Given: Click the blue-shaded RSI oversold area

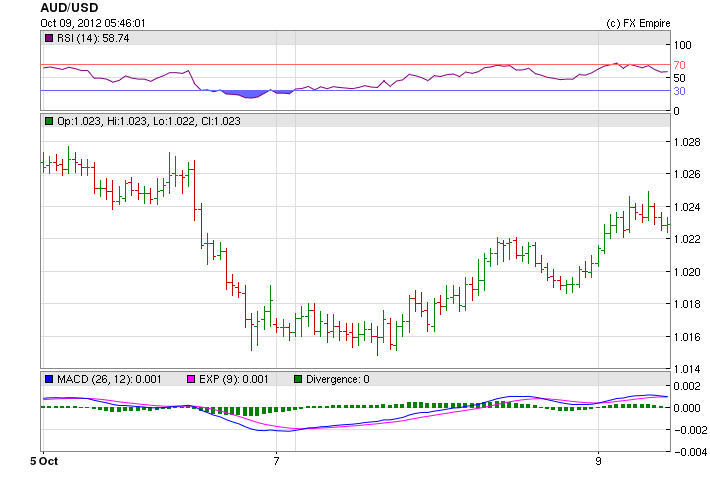Looking at the screenshot, I should point(248,94).
